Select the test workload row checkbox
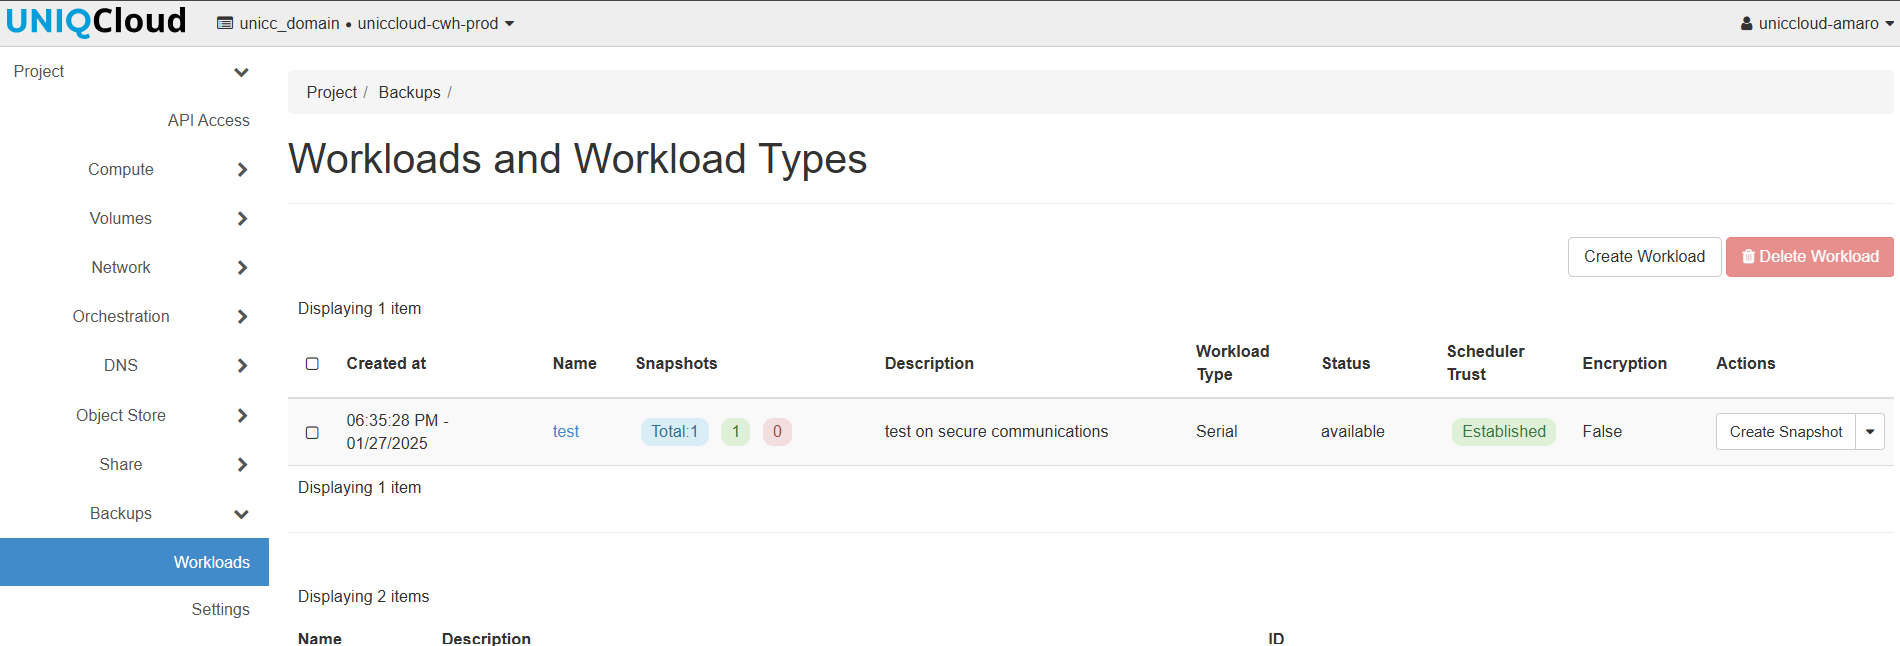 click(312, 433)
